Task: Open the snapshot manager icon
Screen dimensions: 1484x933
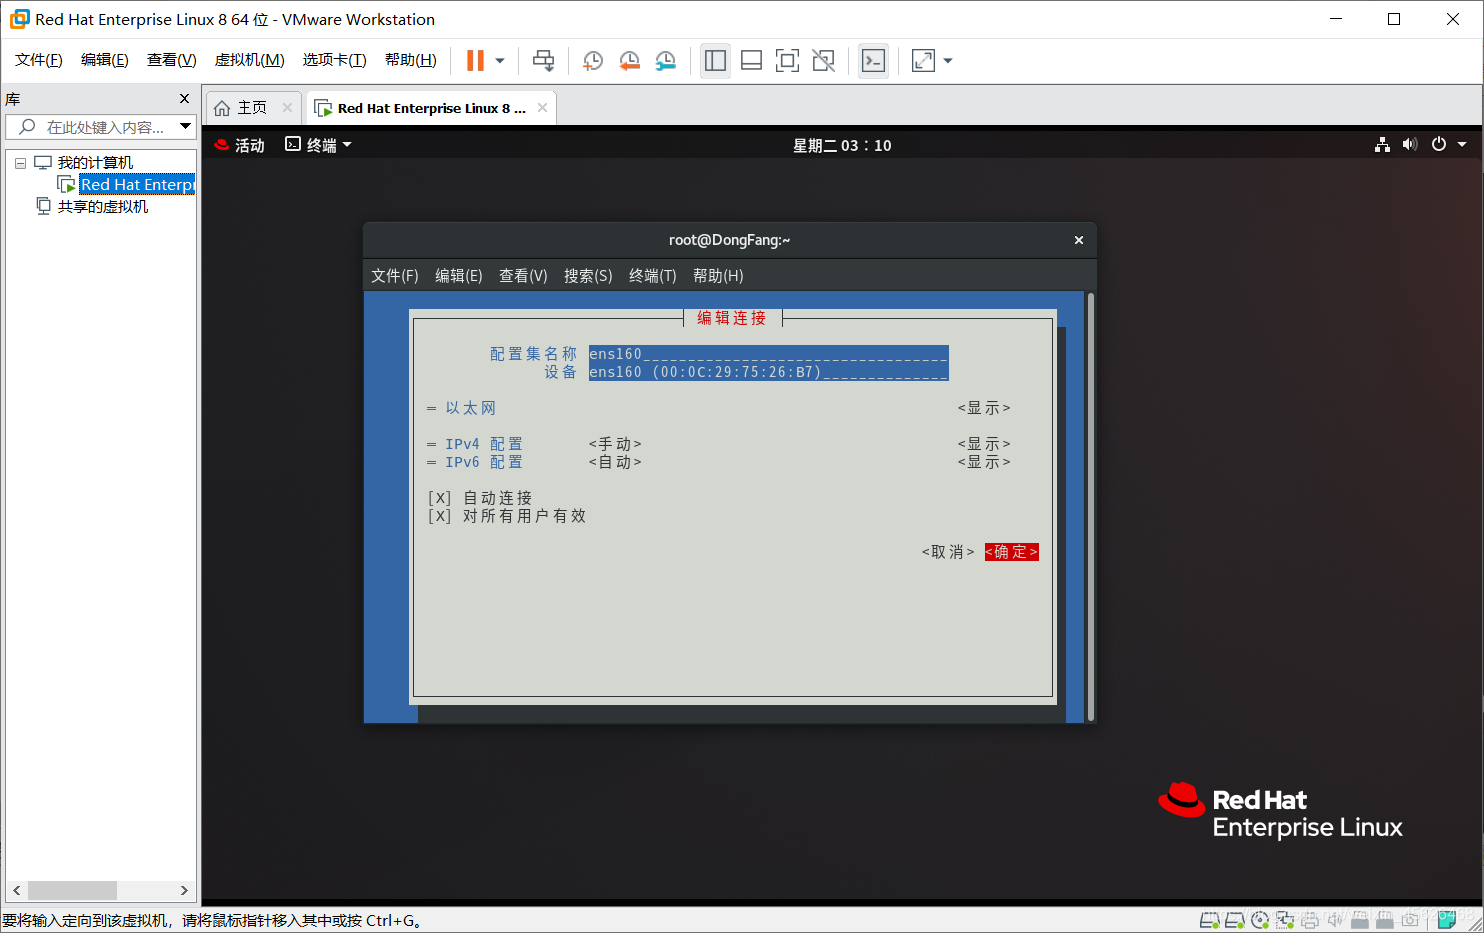Action: click(666, 61)
